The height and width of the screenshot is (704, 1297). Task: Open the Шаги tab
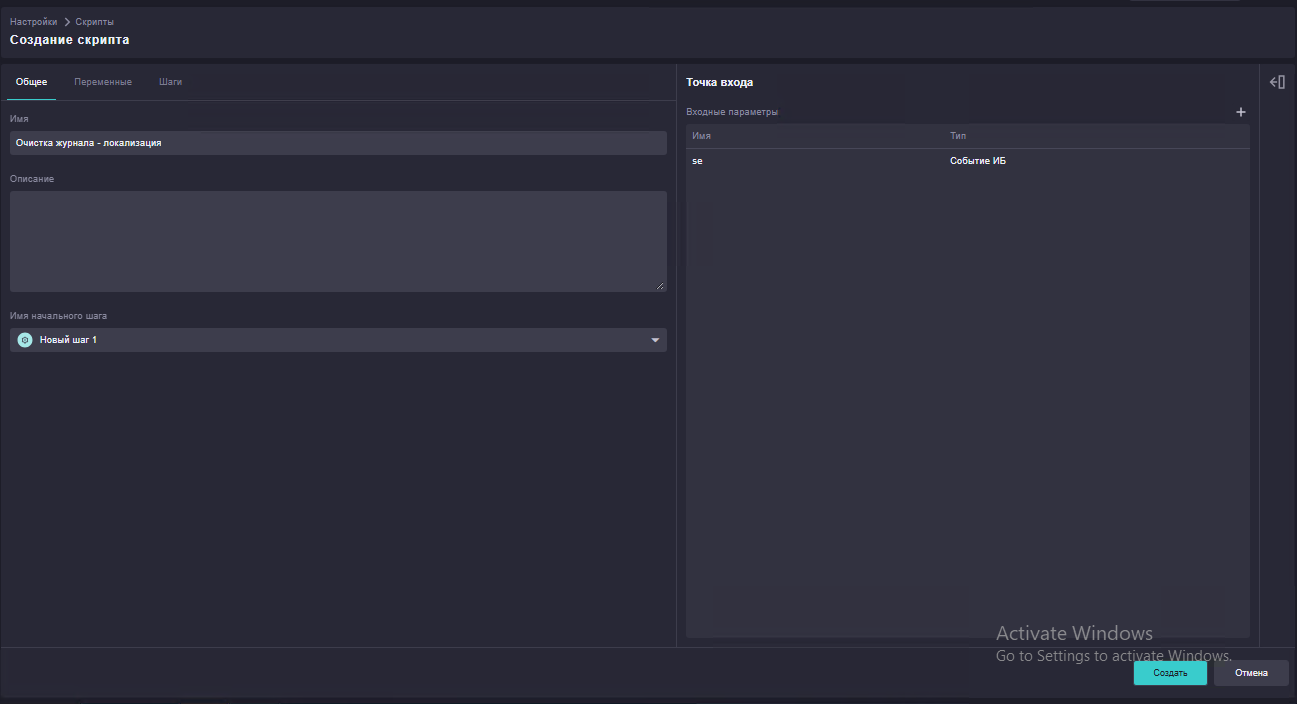tap(170, 82)
